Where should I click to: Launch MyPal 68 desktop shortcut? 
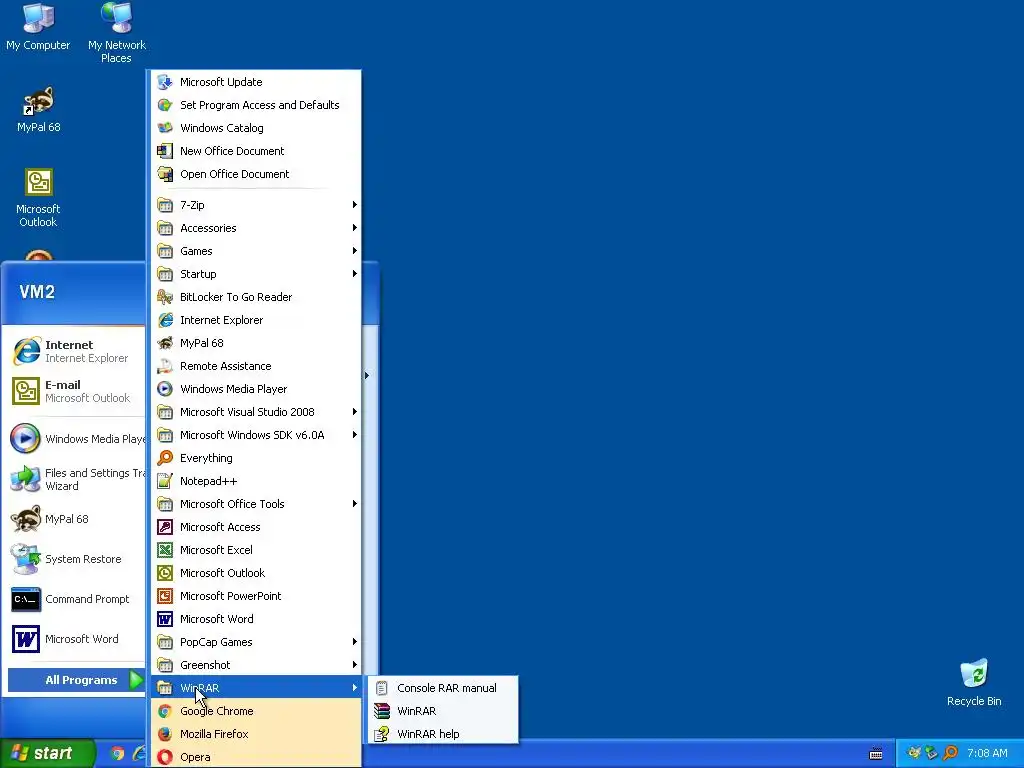pyautogui.click(x=38, y=110)
